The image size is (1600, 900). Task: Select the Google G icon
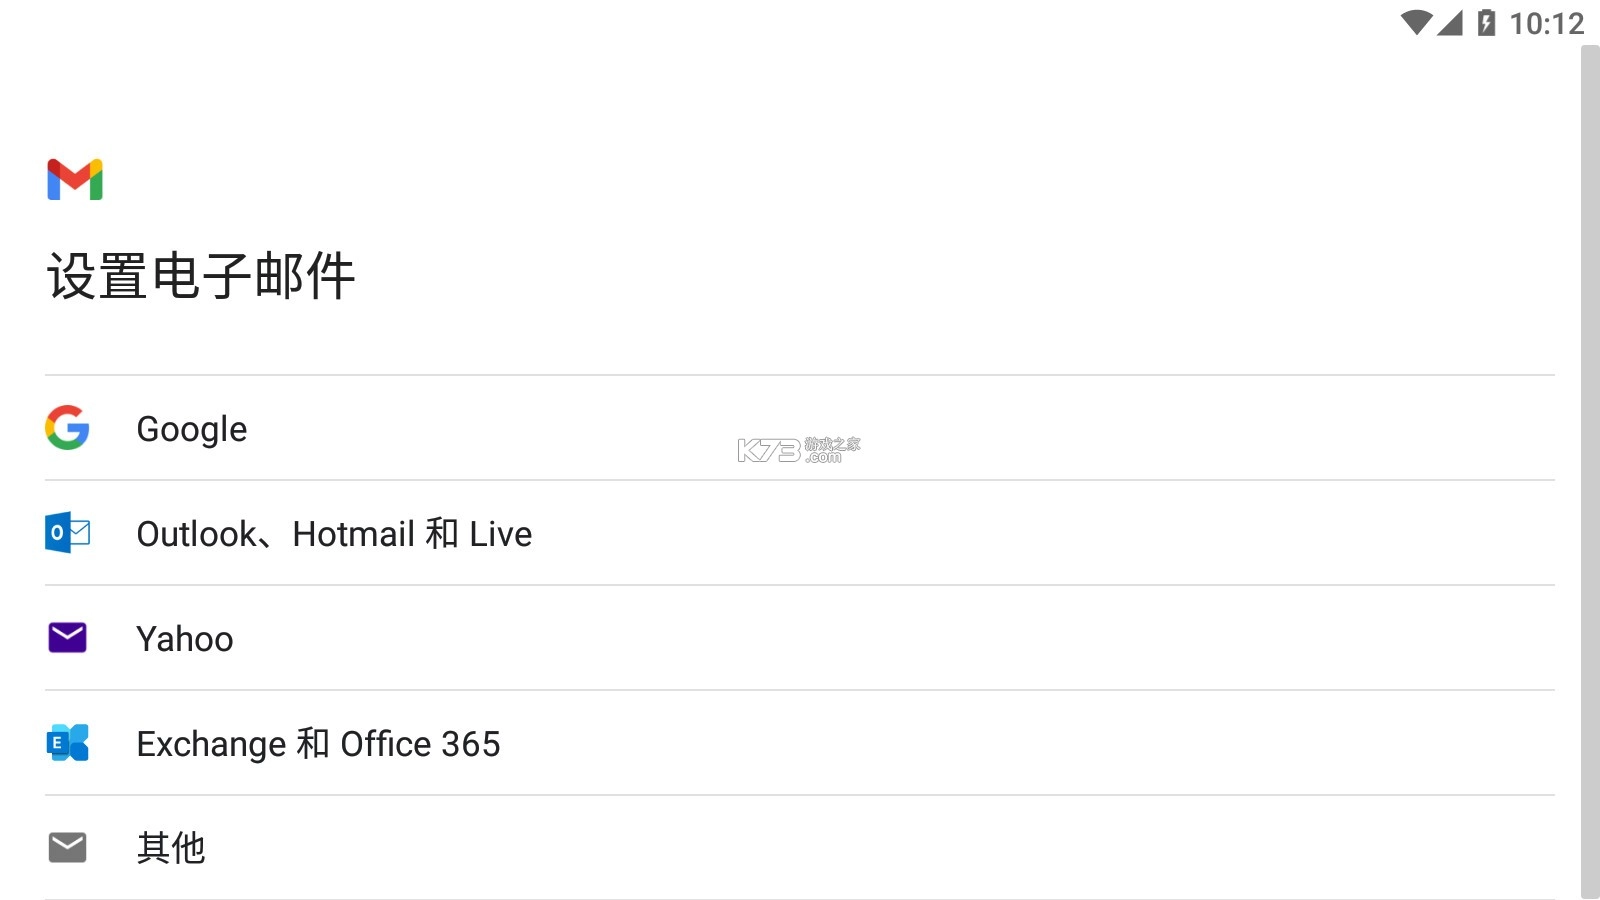66,428
